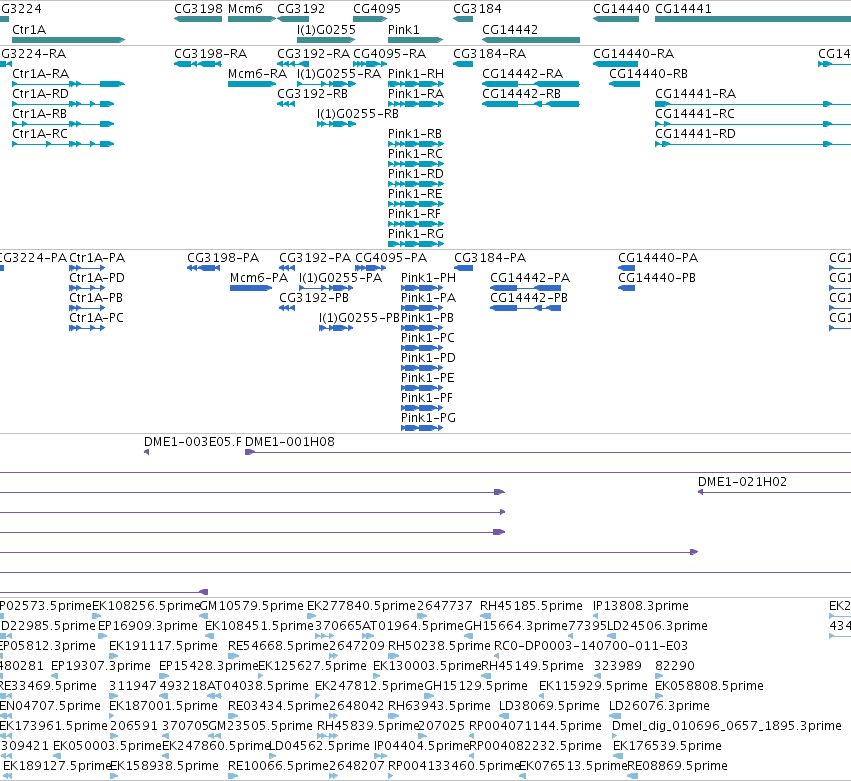Select EST IP13808.3prime
851x781 pixels.
[x=595, y=616]
